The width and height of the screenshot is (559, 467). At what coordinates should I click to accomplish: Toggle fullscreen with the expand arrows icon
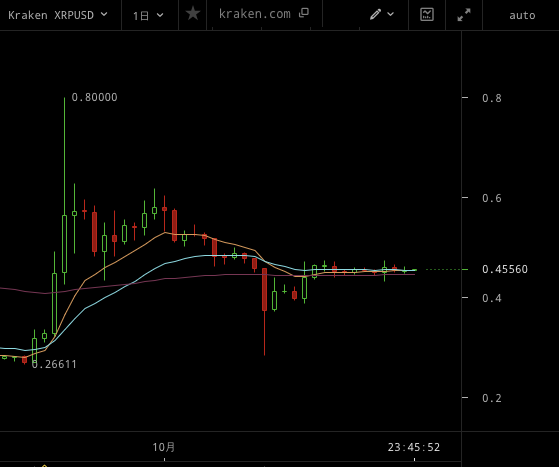[464, 15]
